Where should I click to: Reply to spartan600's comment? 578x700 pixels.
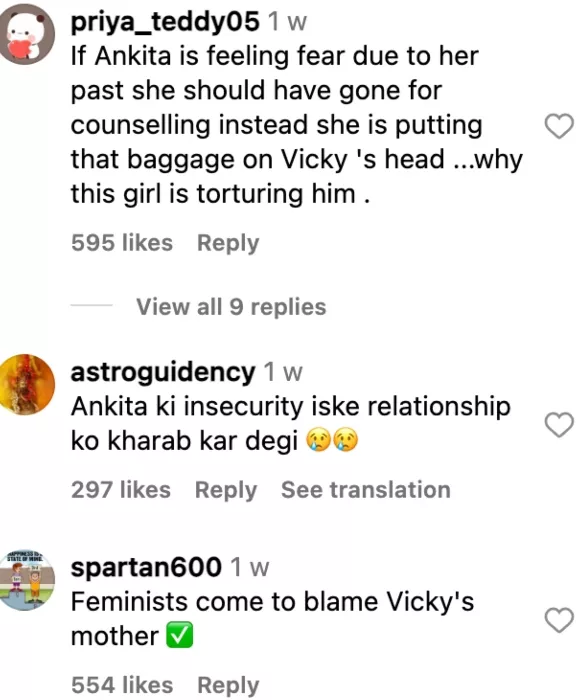click(228, 685)
